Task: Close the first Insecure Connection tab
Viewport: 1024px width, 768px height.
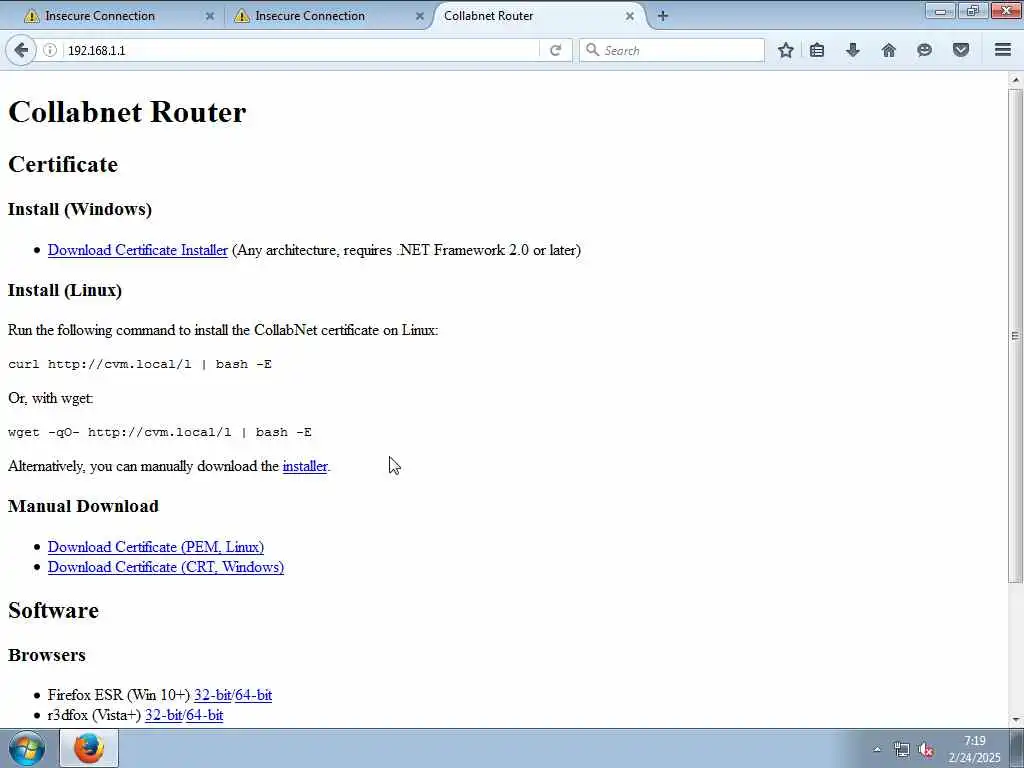Action: pyautogui.click(x=210, y=16)
